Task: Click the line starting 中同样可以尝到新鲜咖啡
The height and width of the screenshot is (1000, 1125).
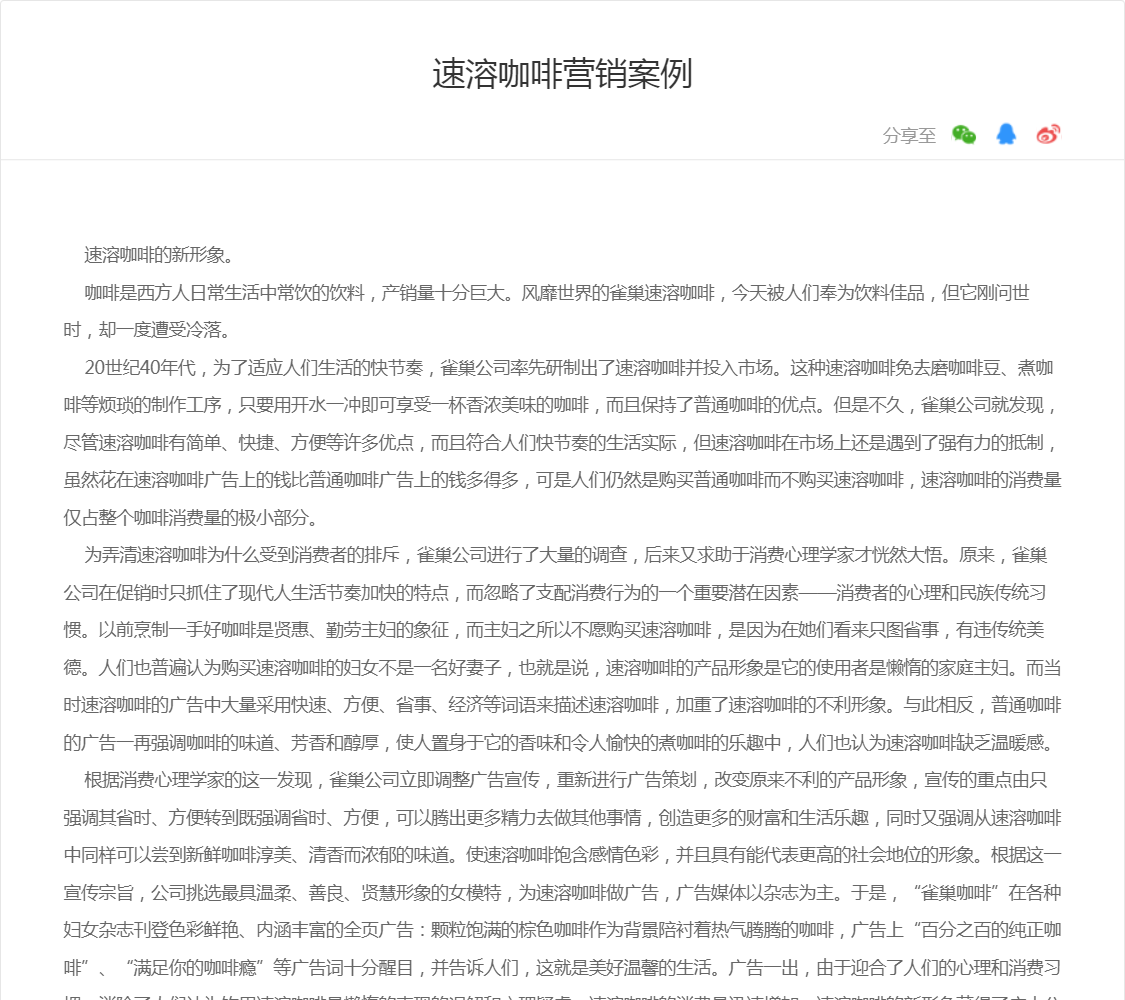Action: click(x=562, y=855)
